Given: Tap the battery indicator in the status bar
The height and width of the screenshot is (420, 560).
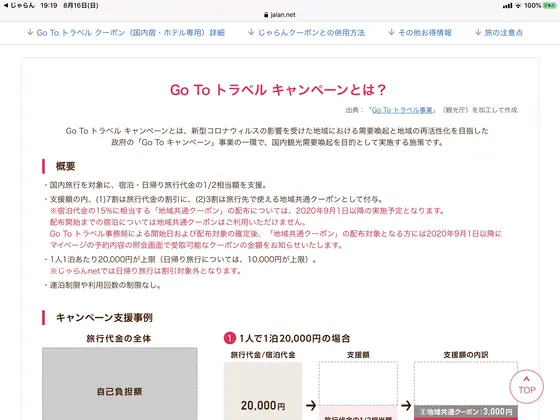Looking at the screenshot, I should (x=549, y=5).
